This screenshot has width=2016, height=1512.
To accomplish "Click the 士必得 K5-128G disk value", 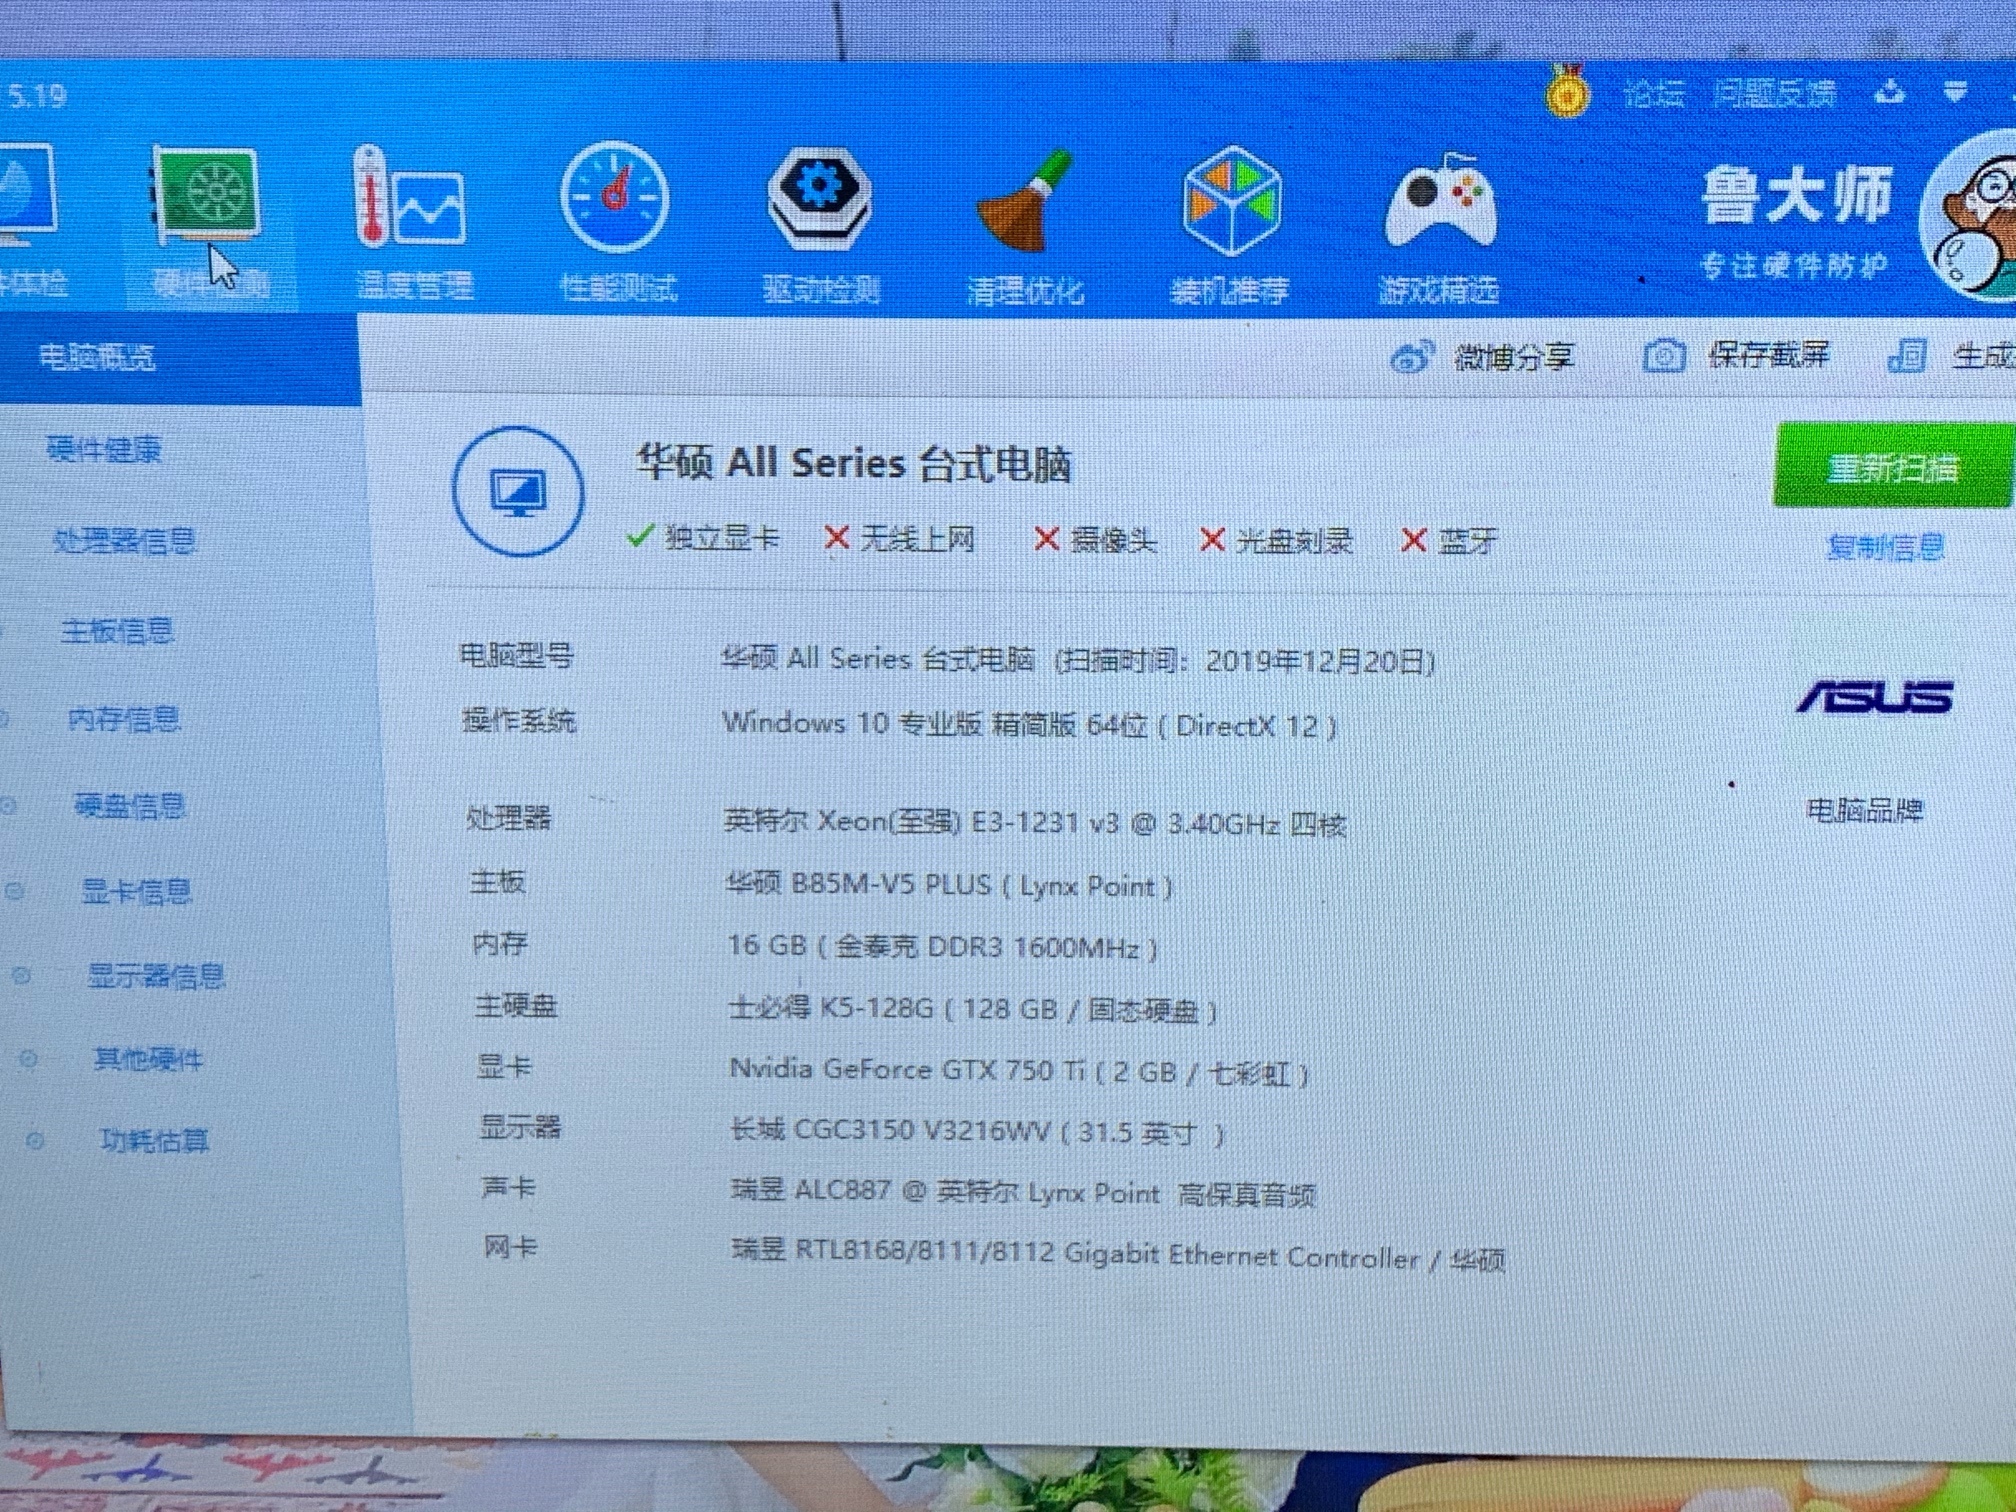I will click(x=972, y=1009).
